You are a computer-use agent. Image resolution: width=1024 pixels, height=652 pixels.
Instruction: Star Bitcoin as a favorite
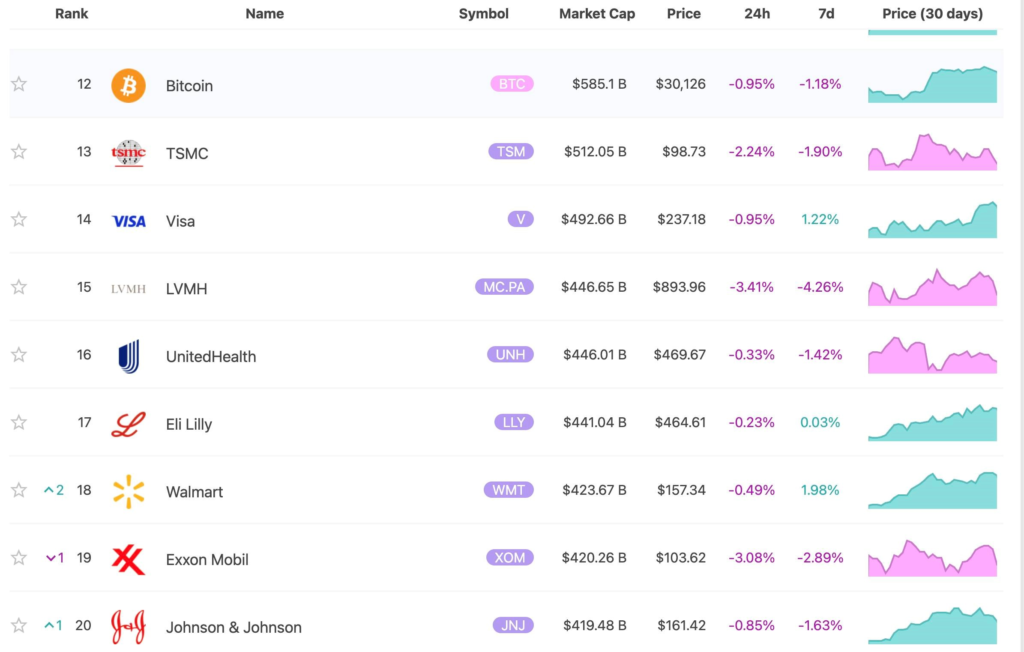[x=19, y=84]
